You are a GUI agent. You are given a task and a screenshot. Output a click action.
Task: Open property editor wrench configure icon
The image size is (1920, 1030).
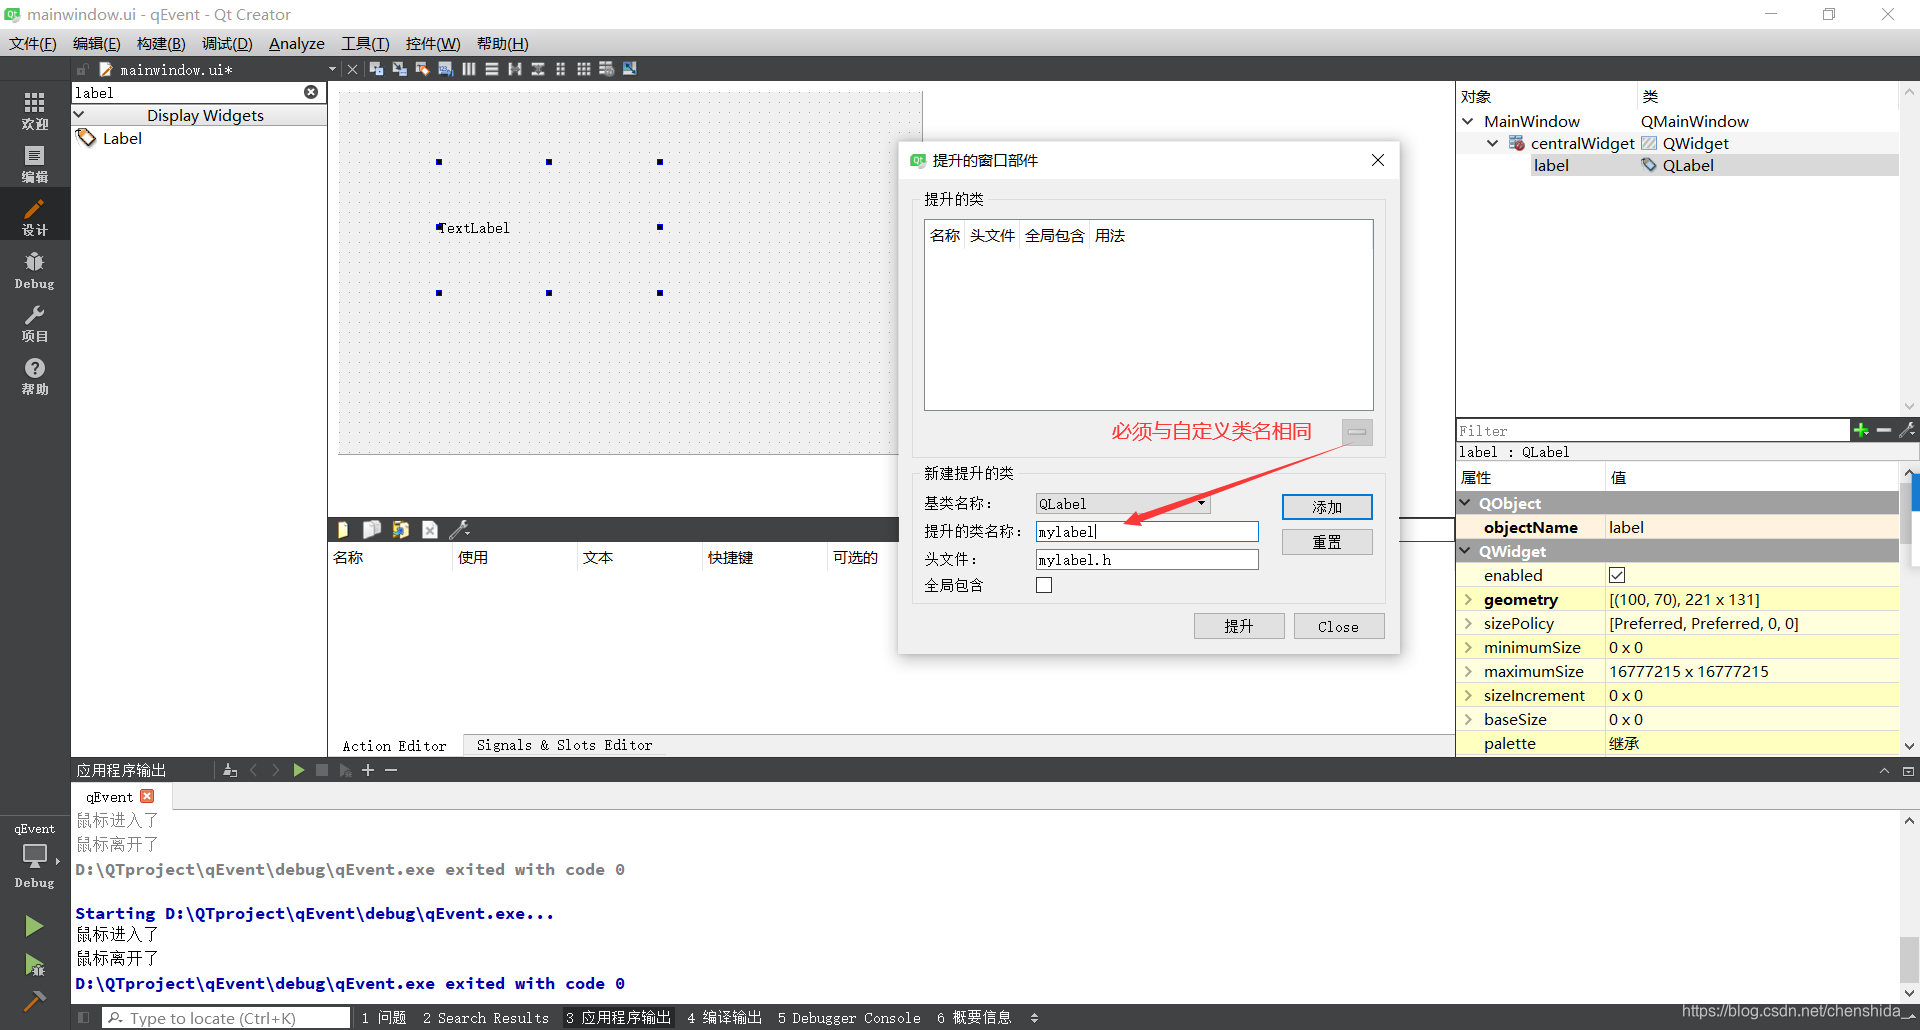pyautogui.click(x=1907, y=430)
